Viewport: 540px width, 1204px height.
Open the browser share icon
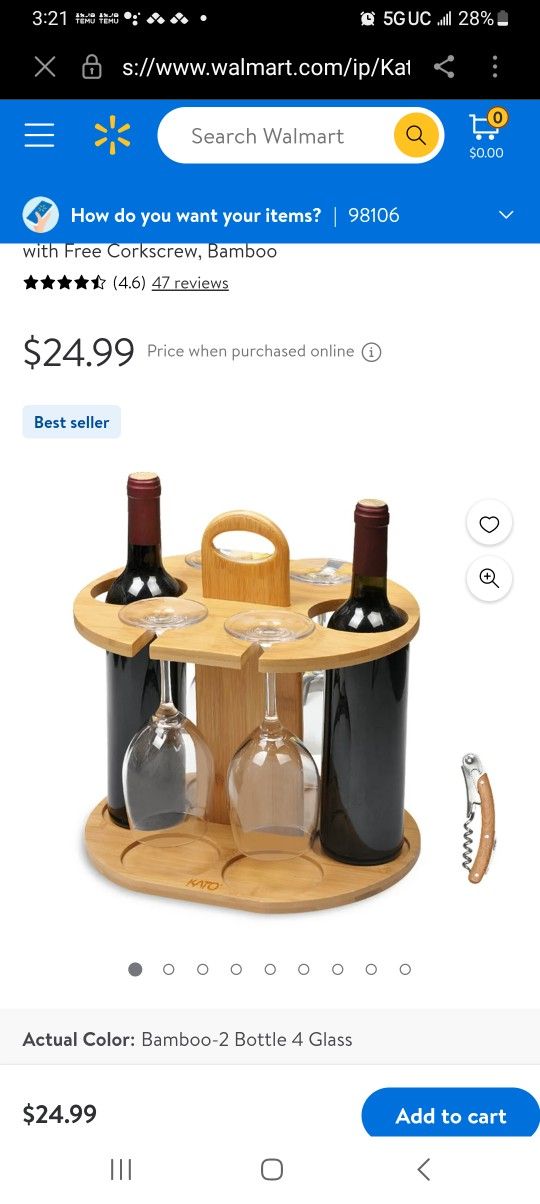[444, 67]
